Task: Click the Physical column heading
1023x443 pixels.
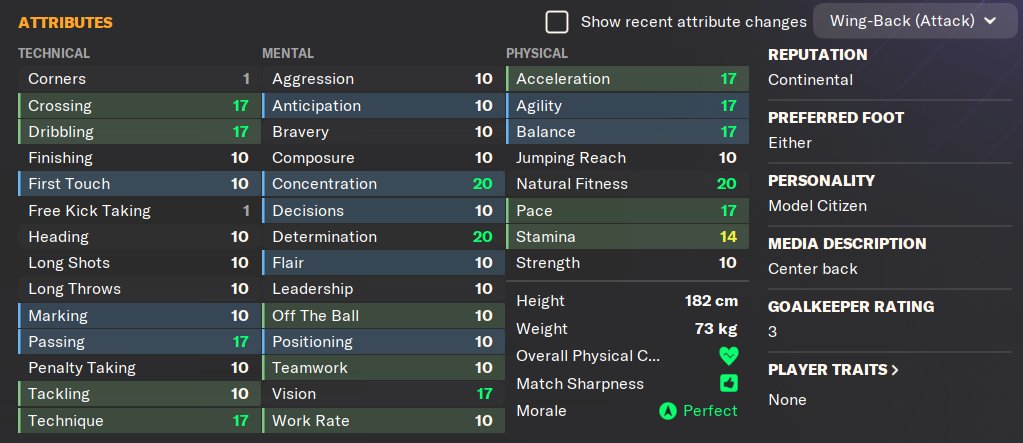Action: (x=537, y=53)
